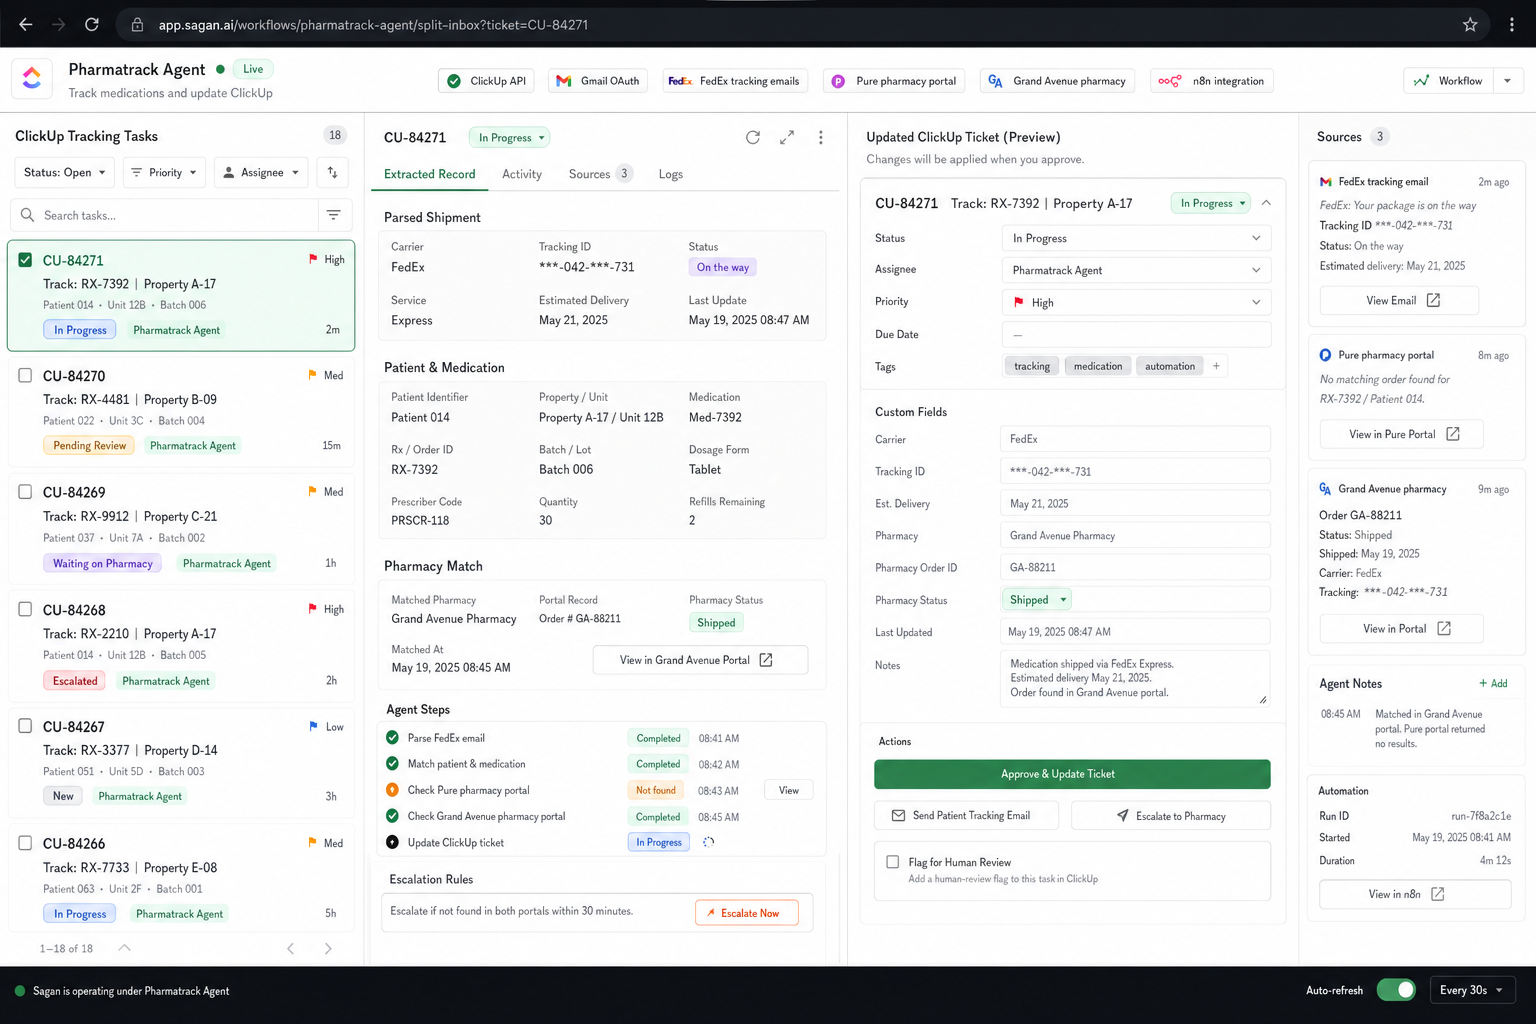Image resolution: width=1536 pixels, height=1024 pixels.
Task: Click the external-link icon on View Email
Action: pos(1433,300)
